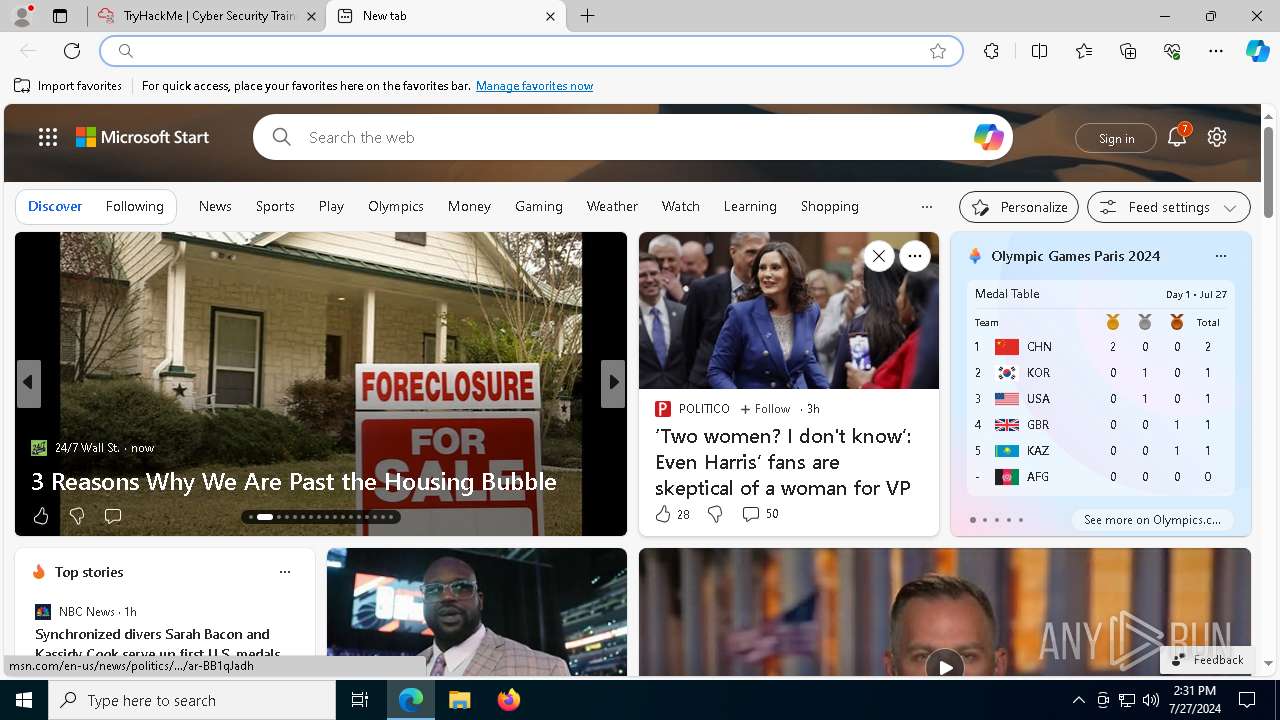Image resolution: width=1280 pixels, height=720 pixels.
Task: Click the browser back arrow
Action: pos(28,51)
